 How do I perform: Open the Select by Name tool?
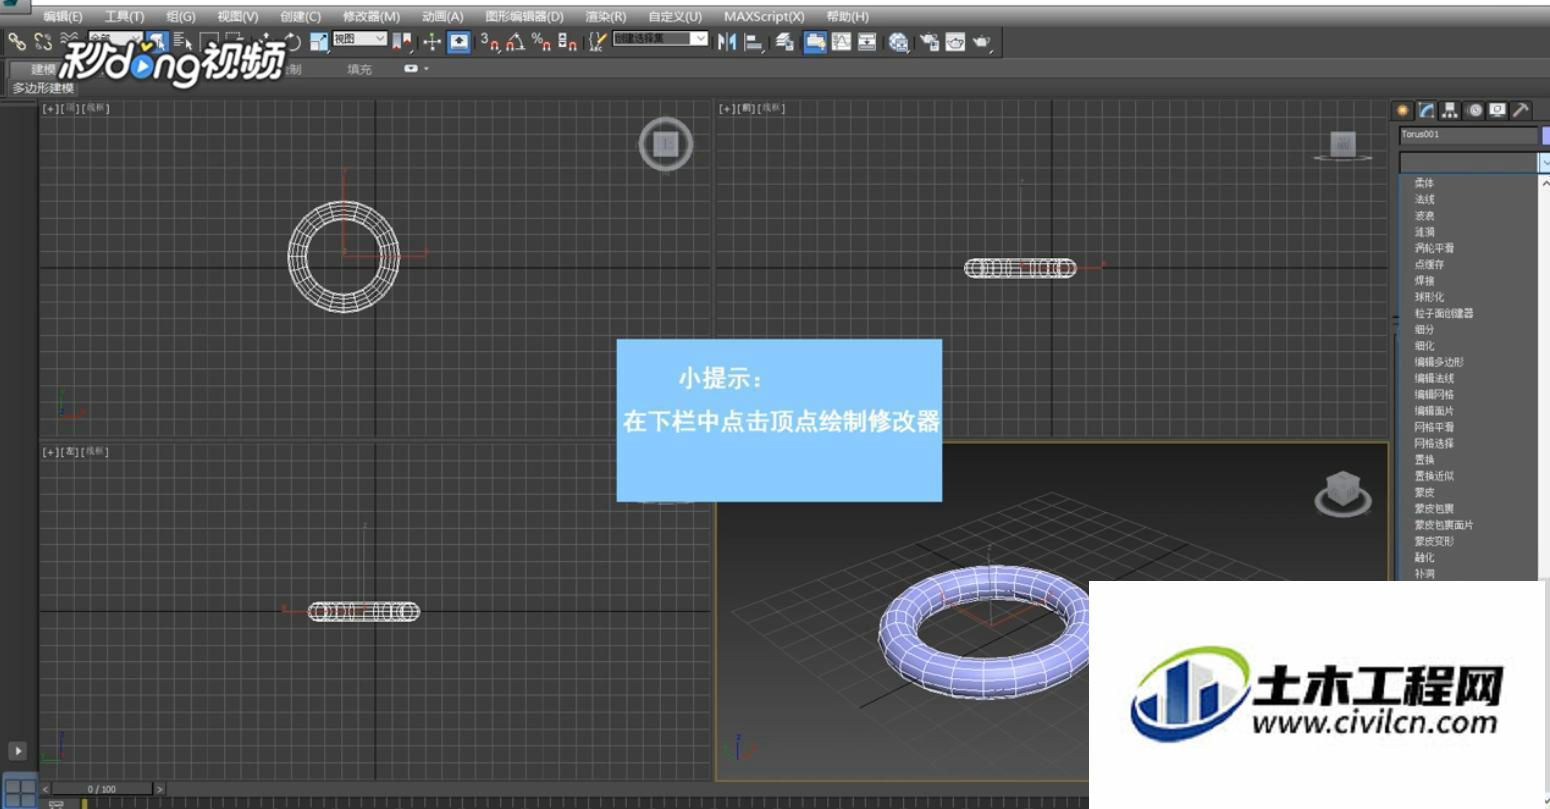pyautogui.click(x=183, y=41)
